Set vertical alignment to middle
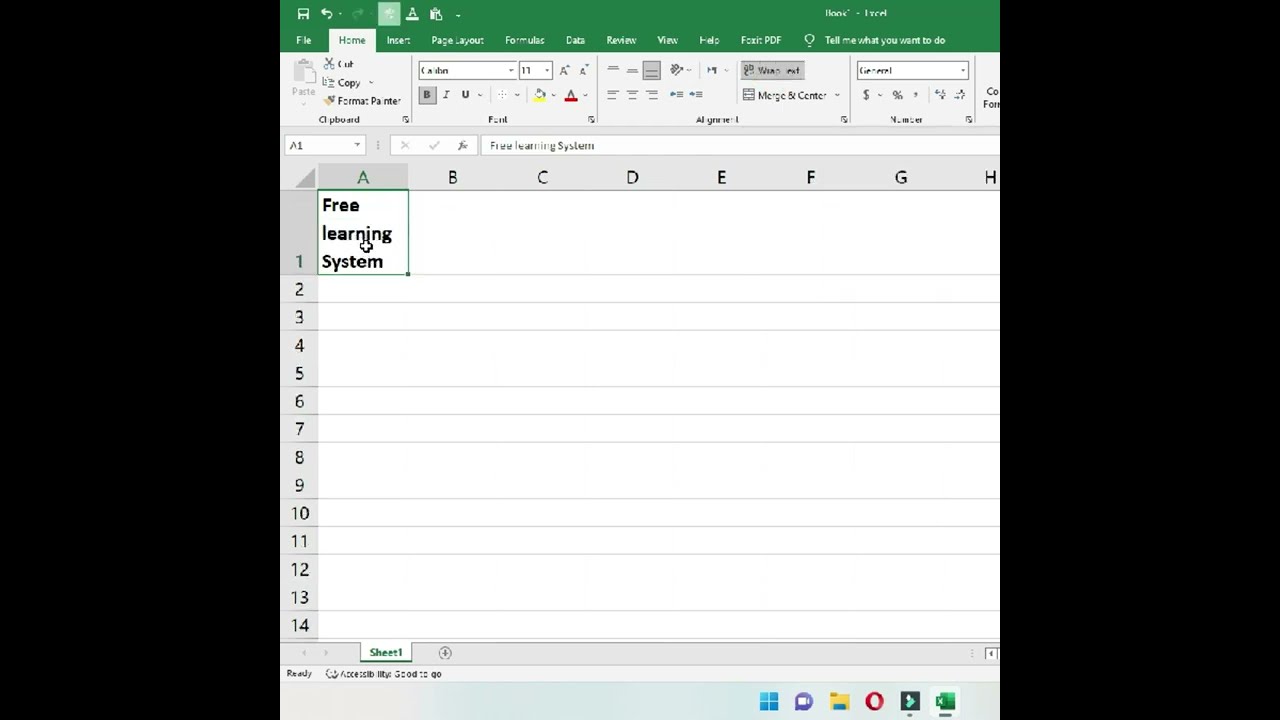Image resolution: width=1280 pixels, height=720 pixels. pyautogui.click(x=632, y=70)
